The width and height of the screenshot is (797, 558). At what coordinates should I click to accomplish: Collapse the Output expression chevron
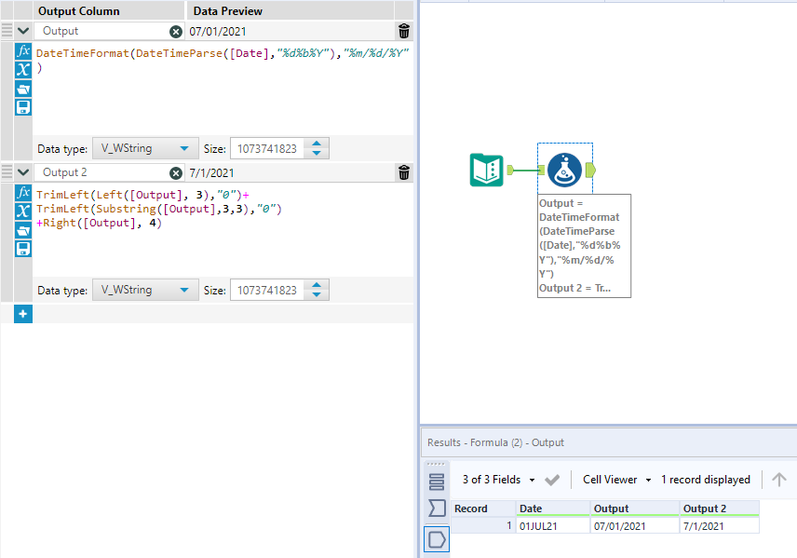click(23, 30)
